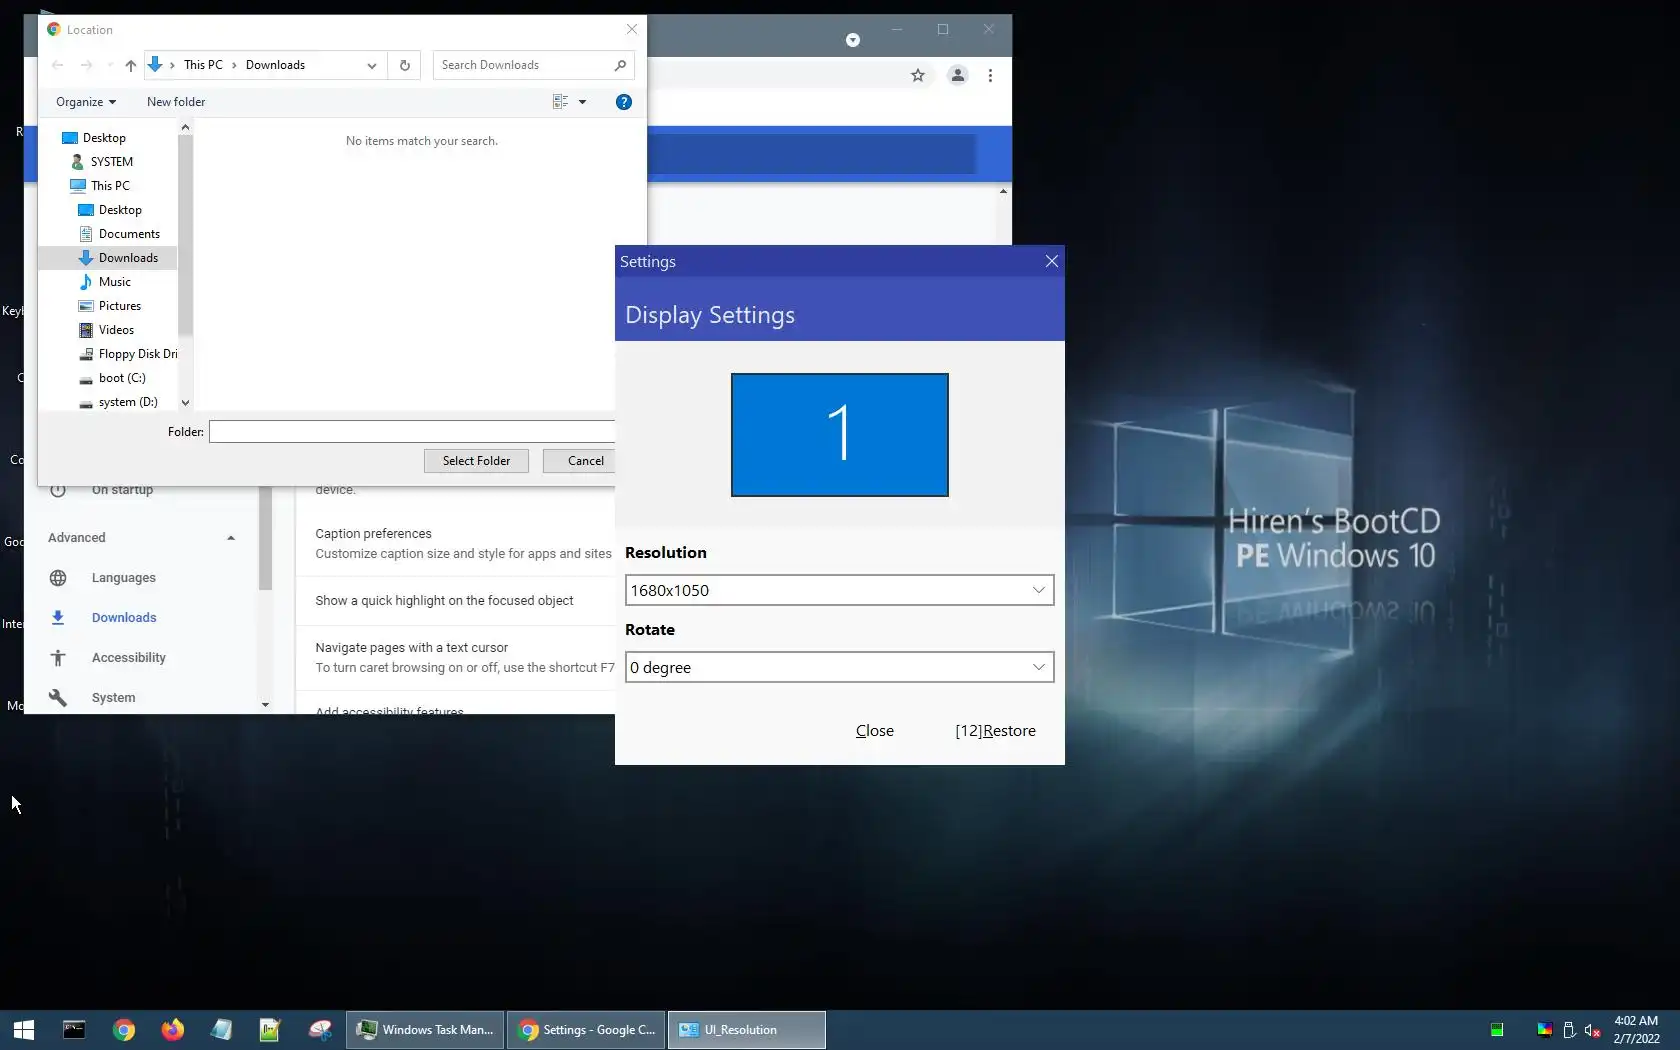Image resolution: width=1680 pixels, height=1050 pixels.
Task: Click the blue arrow icon in address bar
Action: pyautogui.click(x=155, y=65)
